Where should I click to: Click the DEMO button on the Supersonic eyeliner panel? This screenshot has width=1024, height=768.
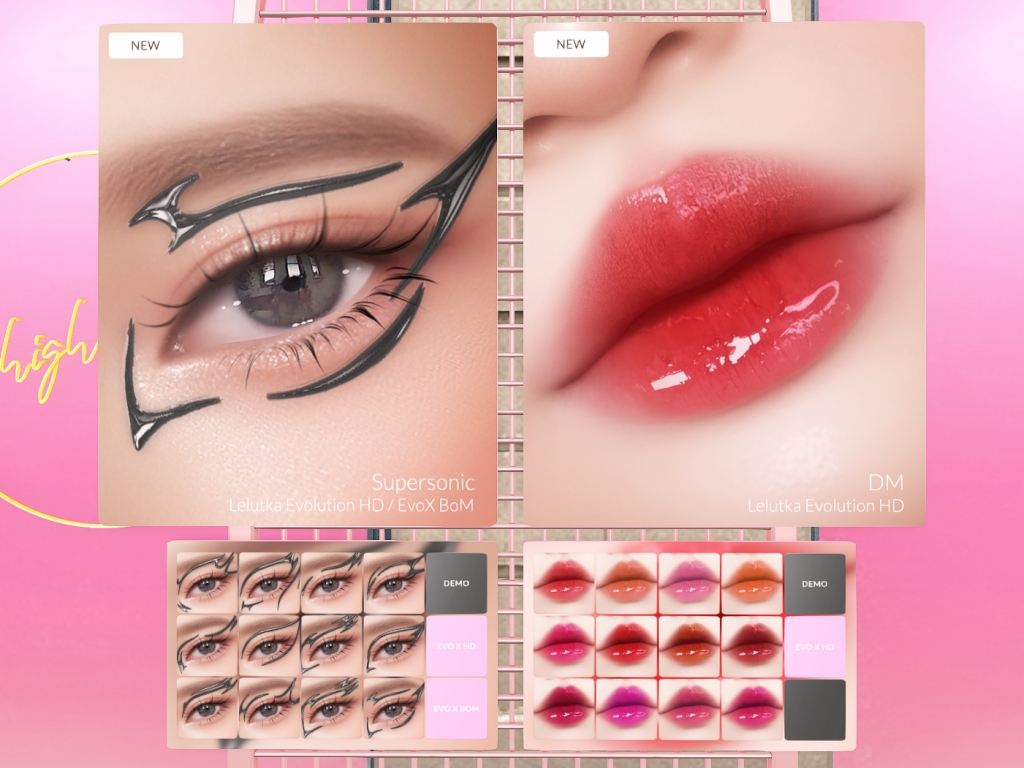pyautogui.click(x=456, y=583)
